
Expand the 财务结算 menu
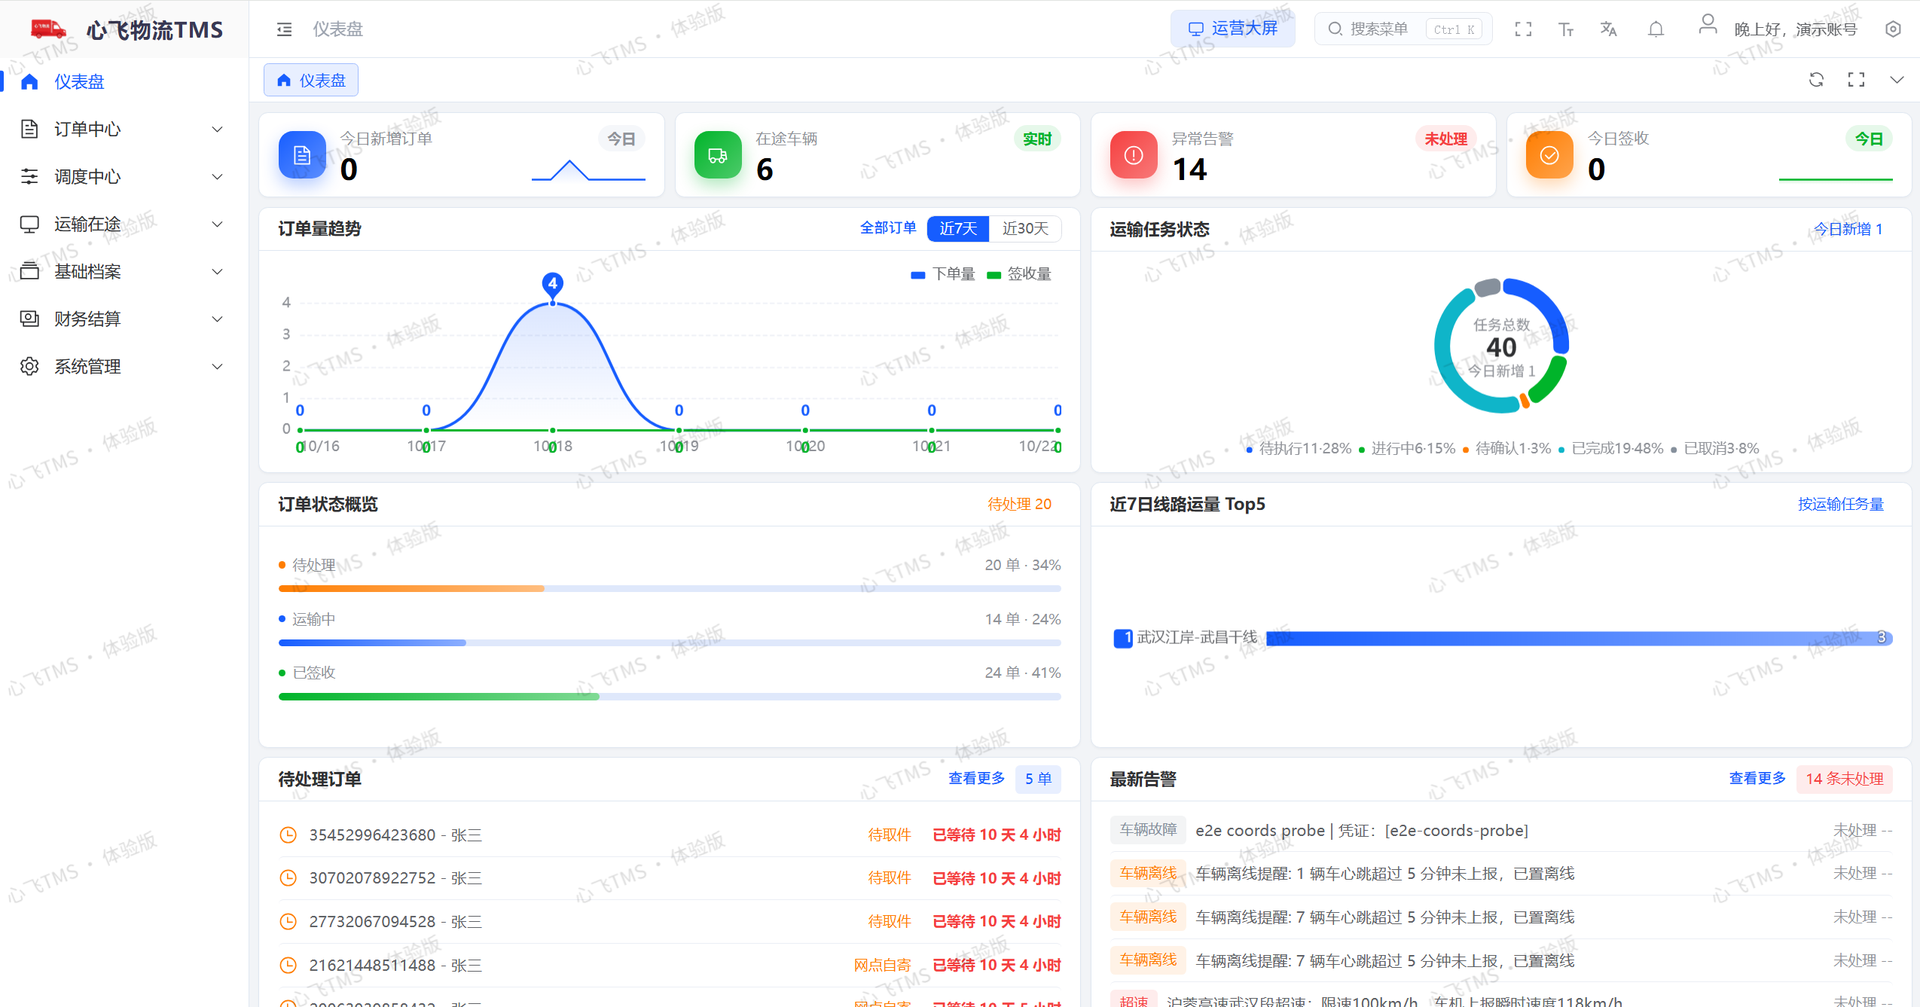click(122, 319)
